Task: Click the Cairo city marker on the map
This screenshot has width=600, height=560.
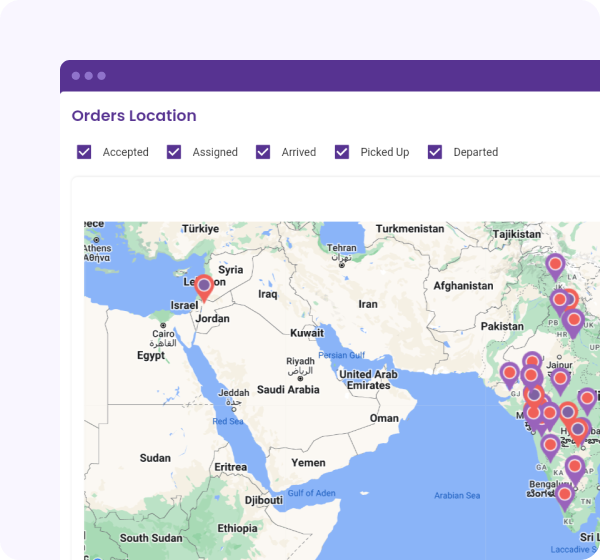Action: [163, 325]
